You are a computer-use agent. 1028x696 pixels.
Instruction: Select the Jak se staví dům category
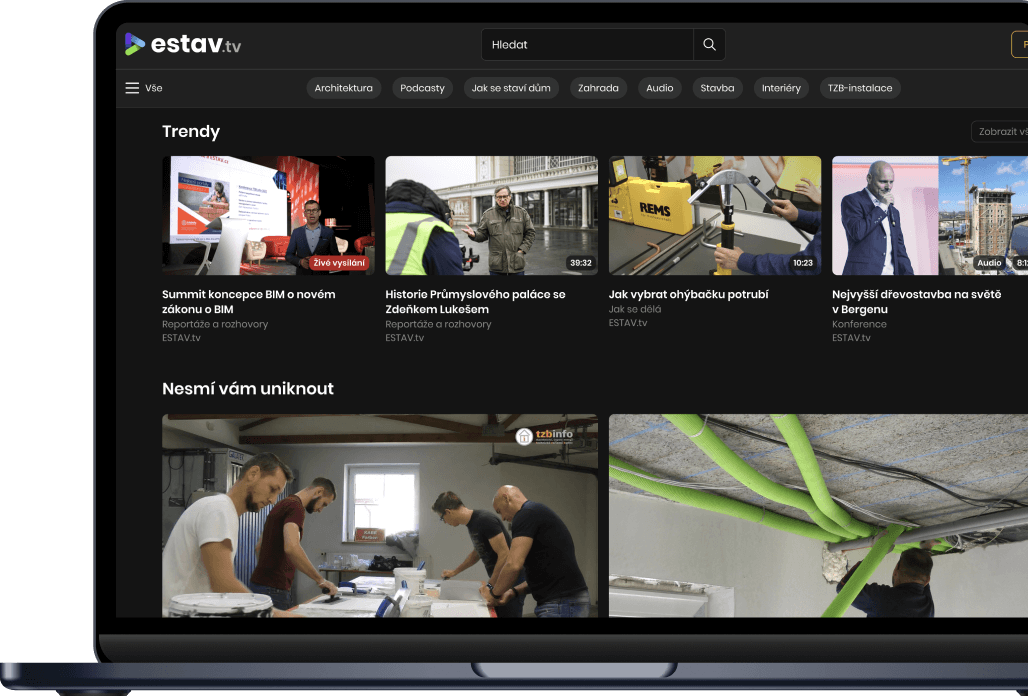pyautogui.click(x=511, y=88)
